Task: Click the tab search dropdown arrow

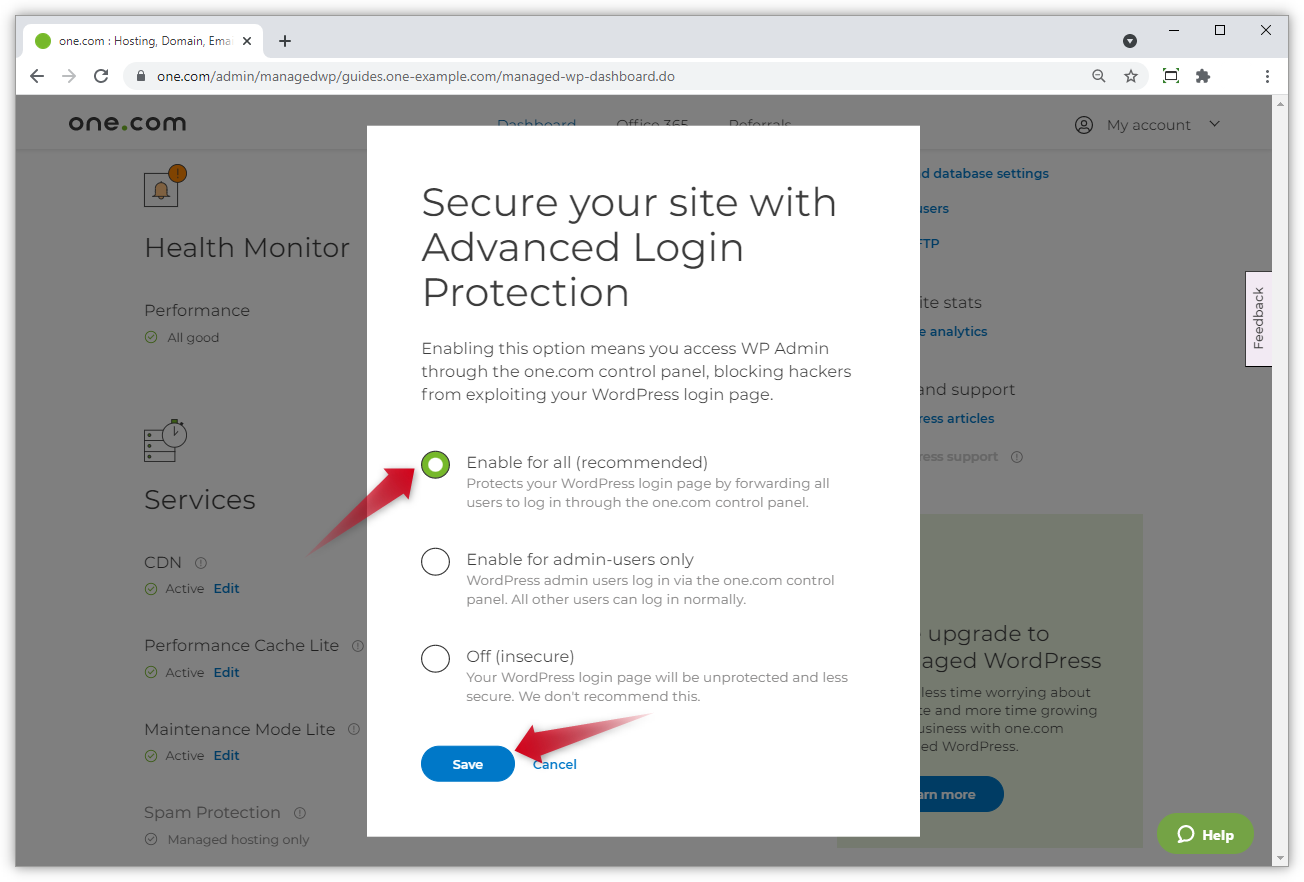Action: (1130, 41)
